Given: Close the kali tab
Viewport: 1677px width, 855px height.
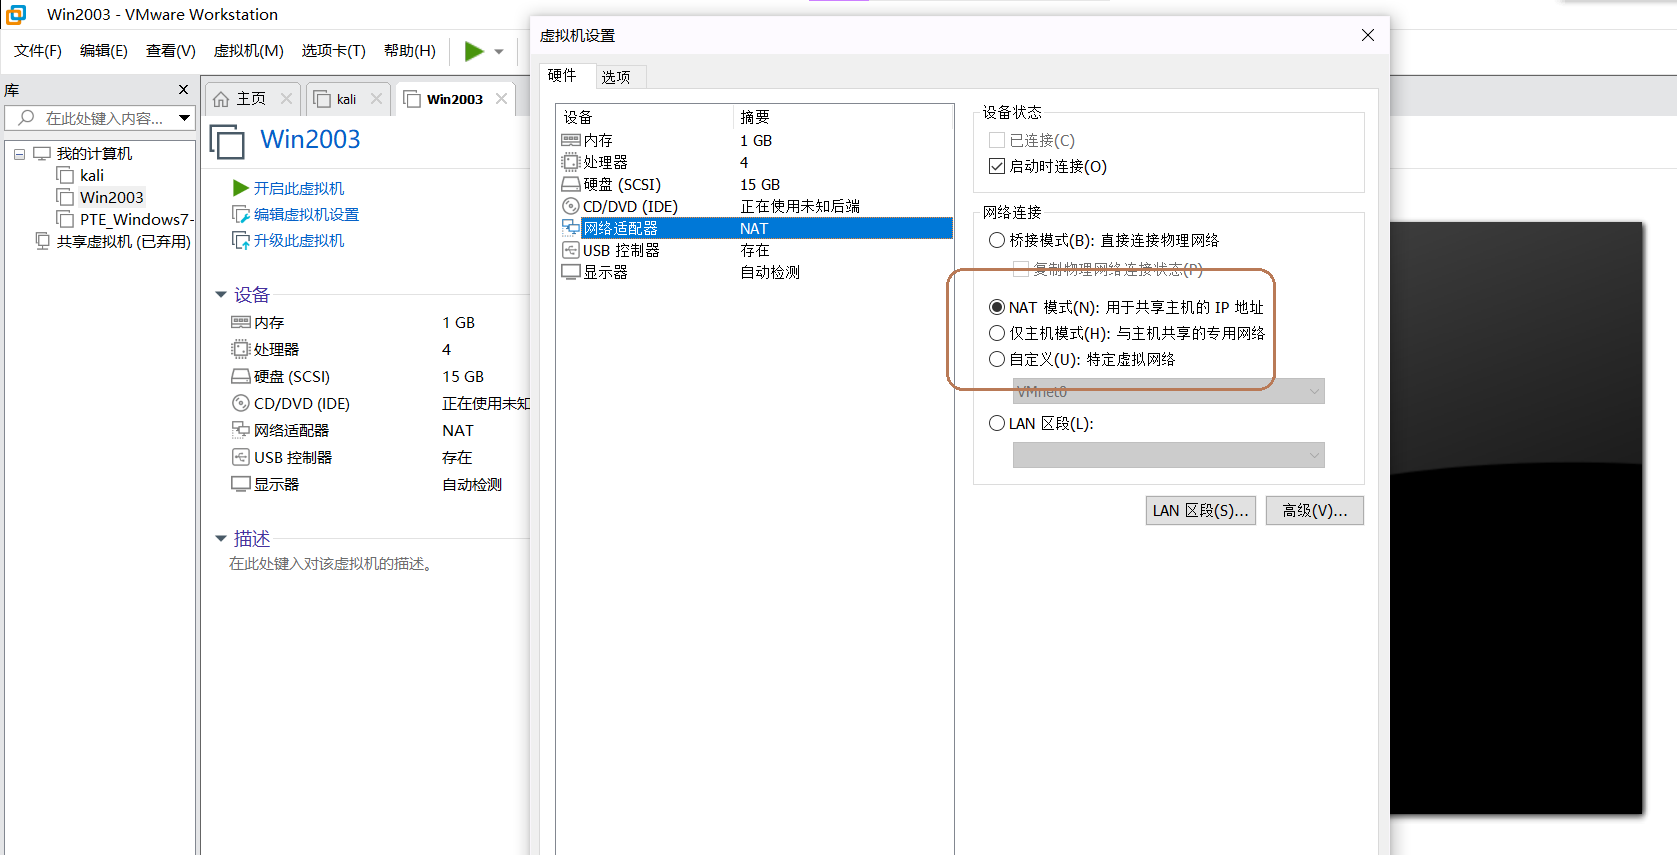Looking at the screenshot, I should point(377,98).
